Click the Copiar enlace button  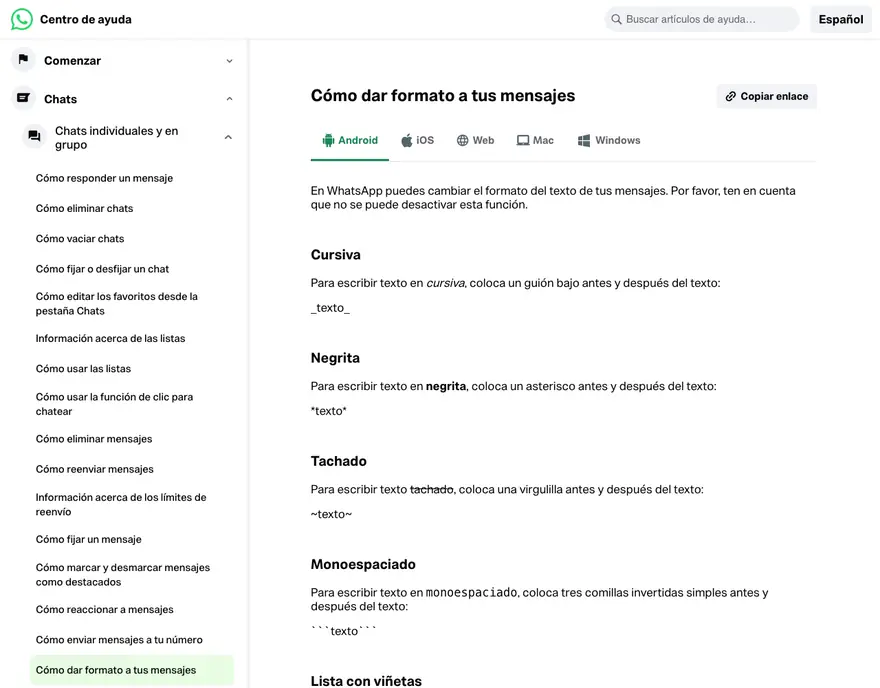tap(767, 97)
